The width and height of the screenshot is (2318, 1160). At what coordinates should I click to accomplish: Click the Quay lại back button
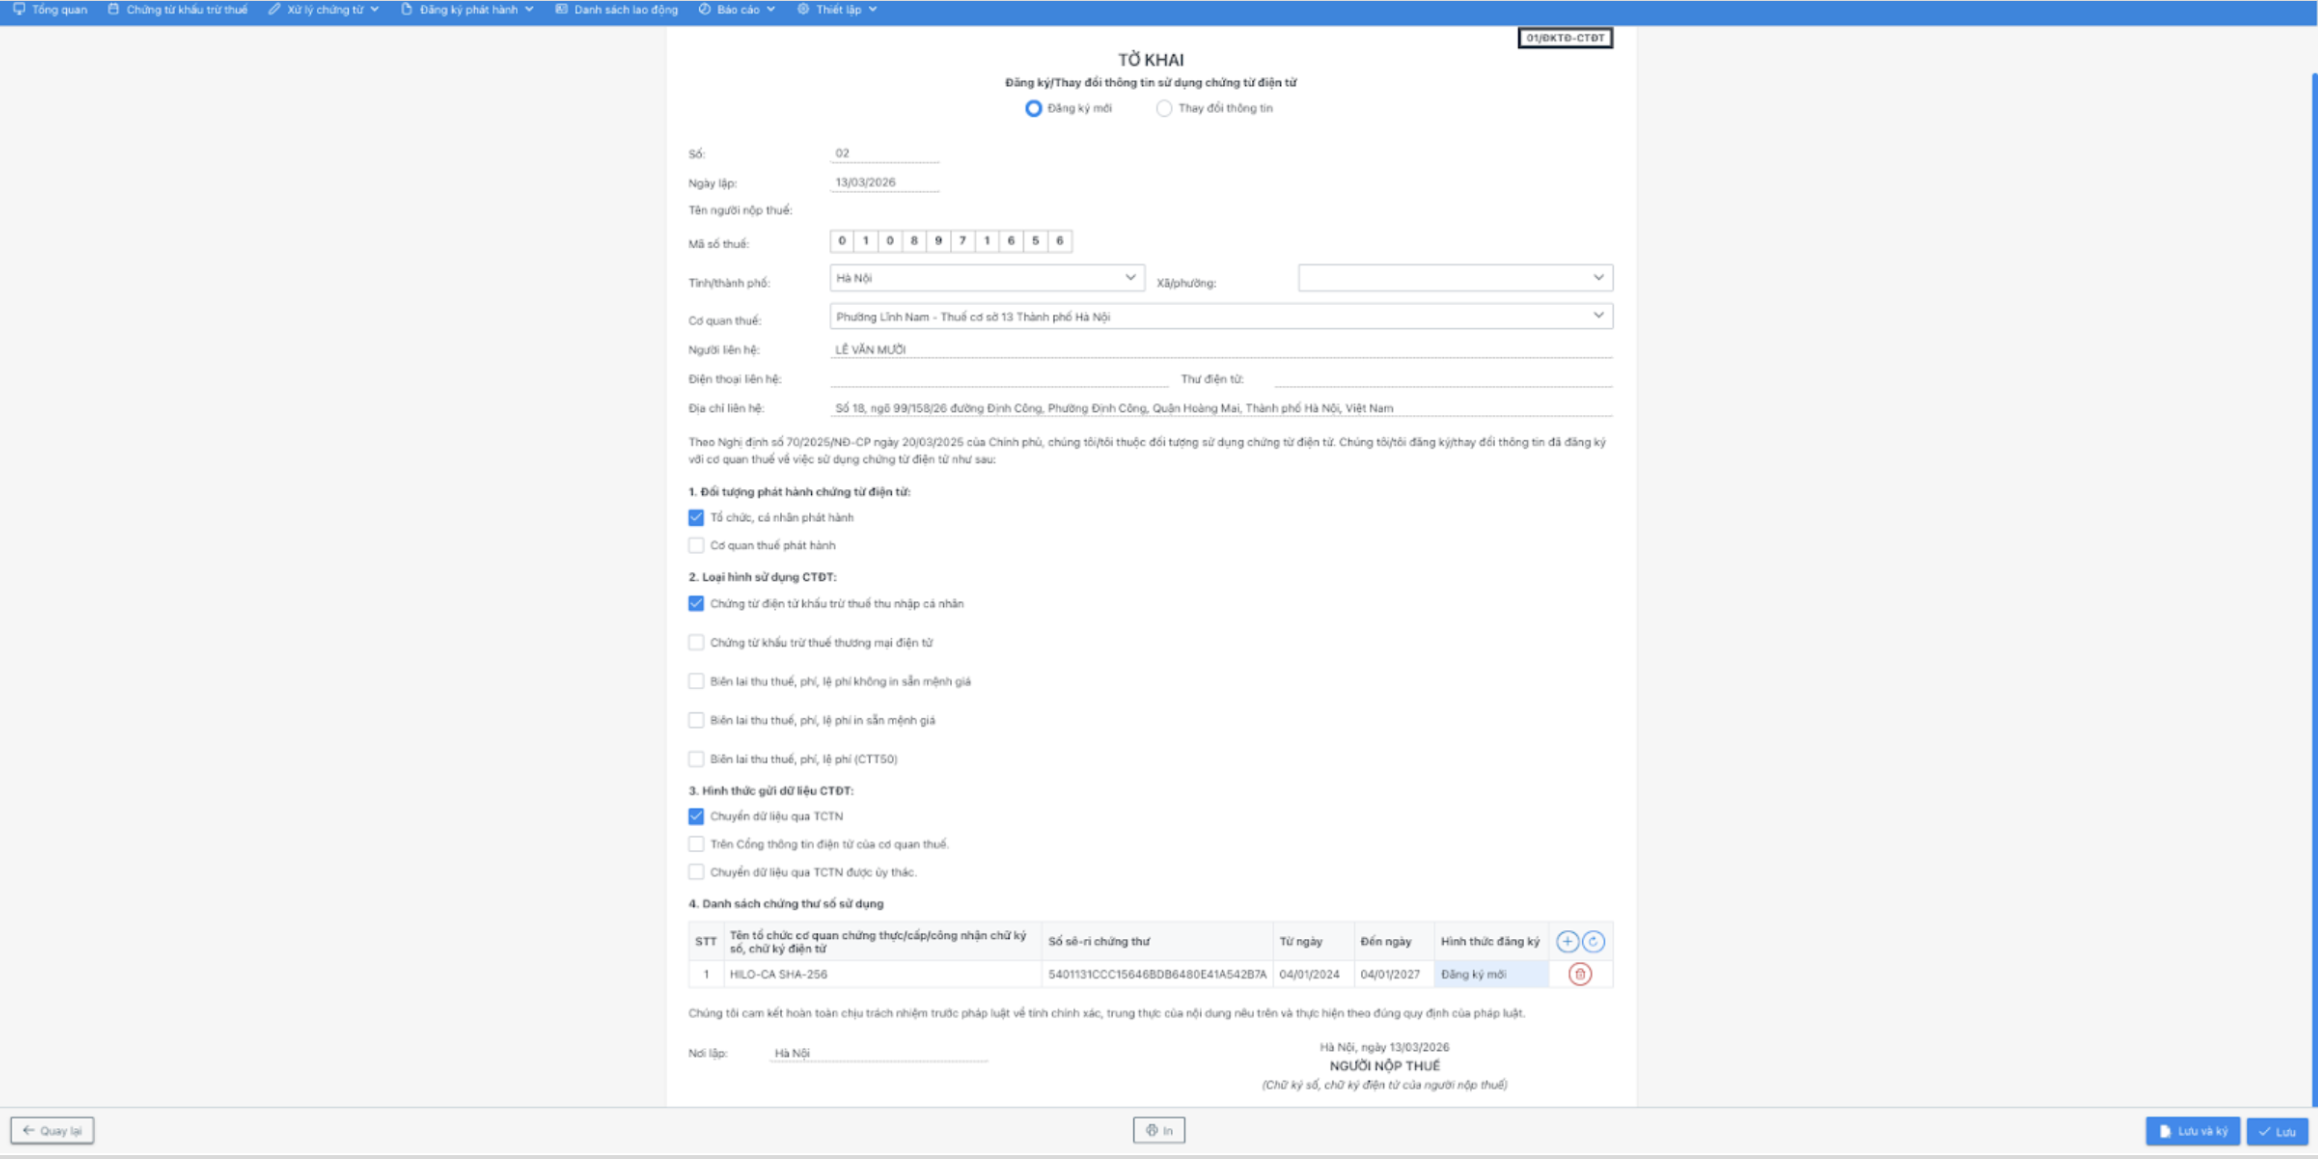[x=52, y=1130]
